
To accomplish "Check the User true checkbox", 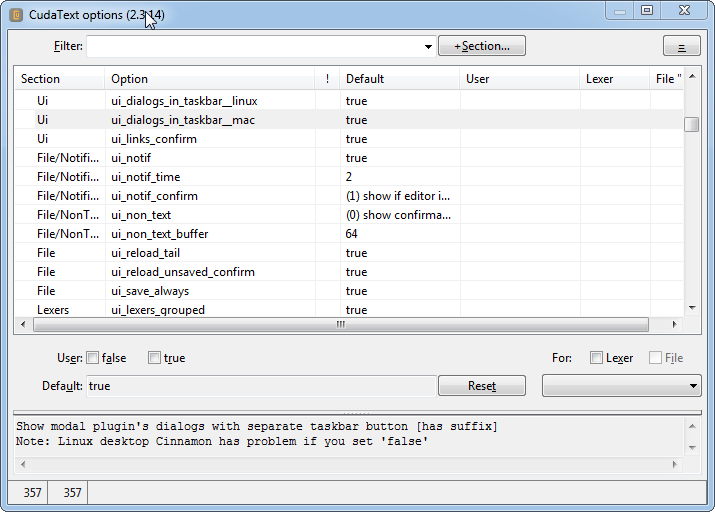I will (x=154, y=358).
